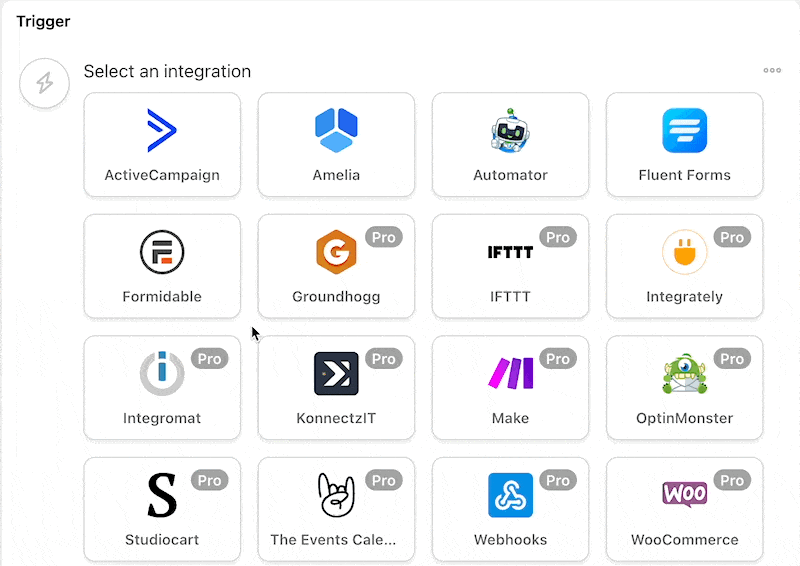Click the IFTTT logo
The image size is (800, 566).
point(510,253)
